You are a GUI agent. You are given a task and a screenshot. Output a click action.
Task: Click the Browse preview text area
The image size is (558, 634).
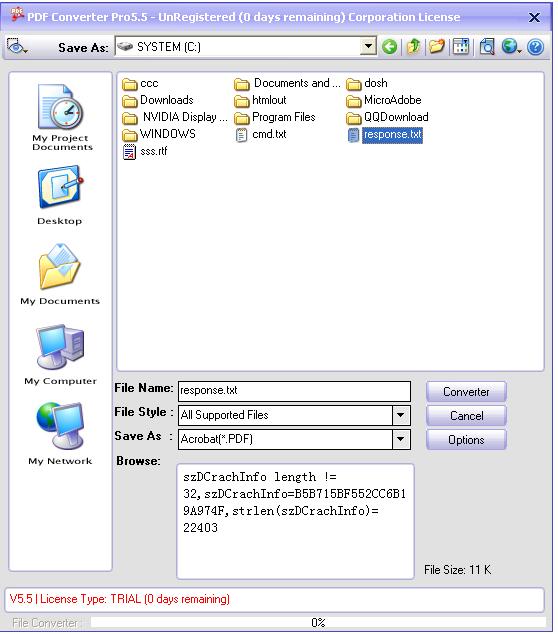tap(295, 521)
